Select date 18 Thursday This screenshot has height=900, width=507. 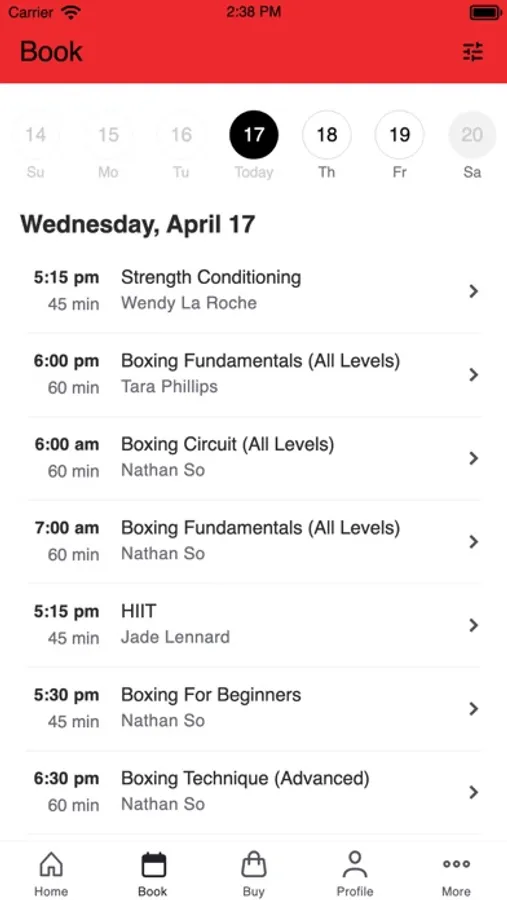tap(327, 135)
